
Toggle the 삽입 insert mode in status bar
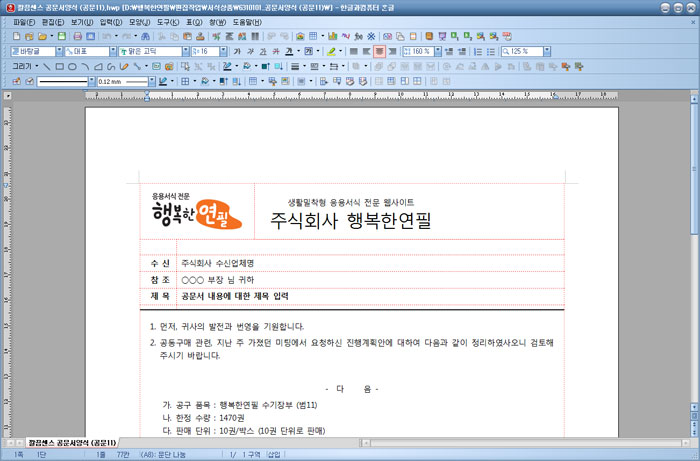[274, 455]
